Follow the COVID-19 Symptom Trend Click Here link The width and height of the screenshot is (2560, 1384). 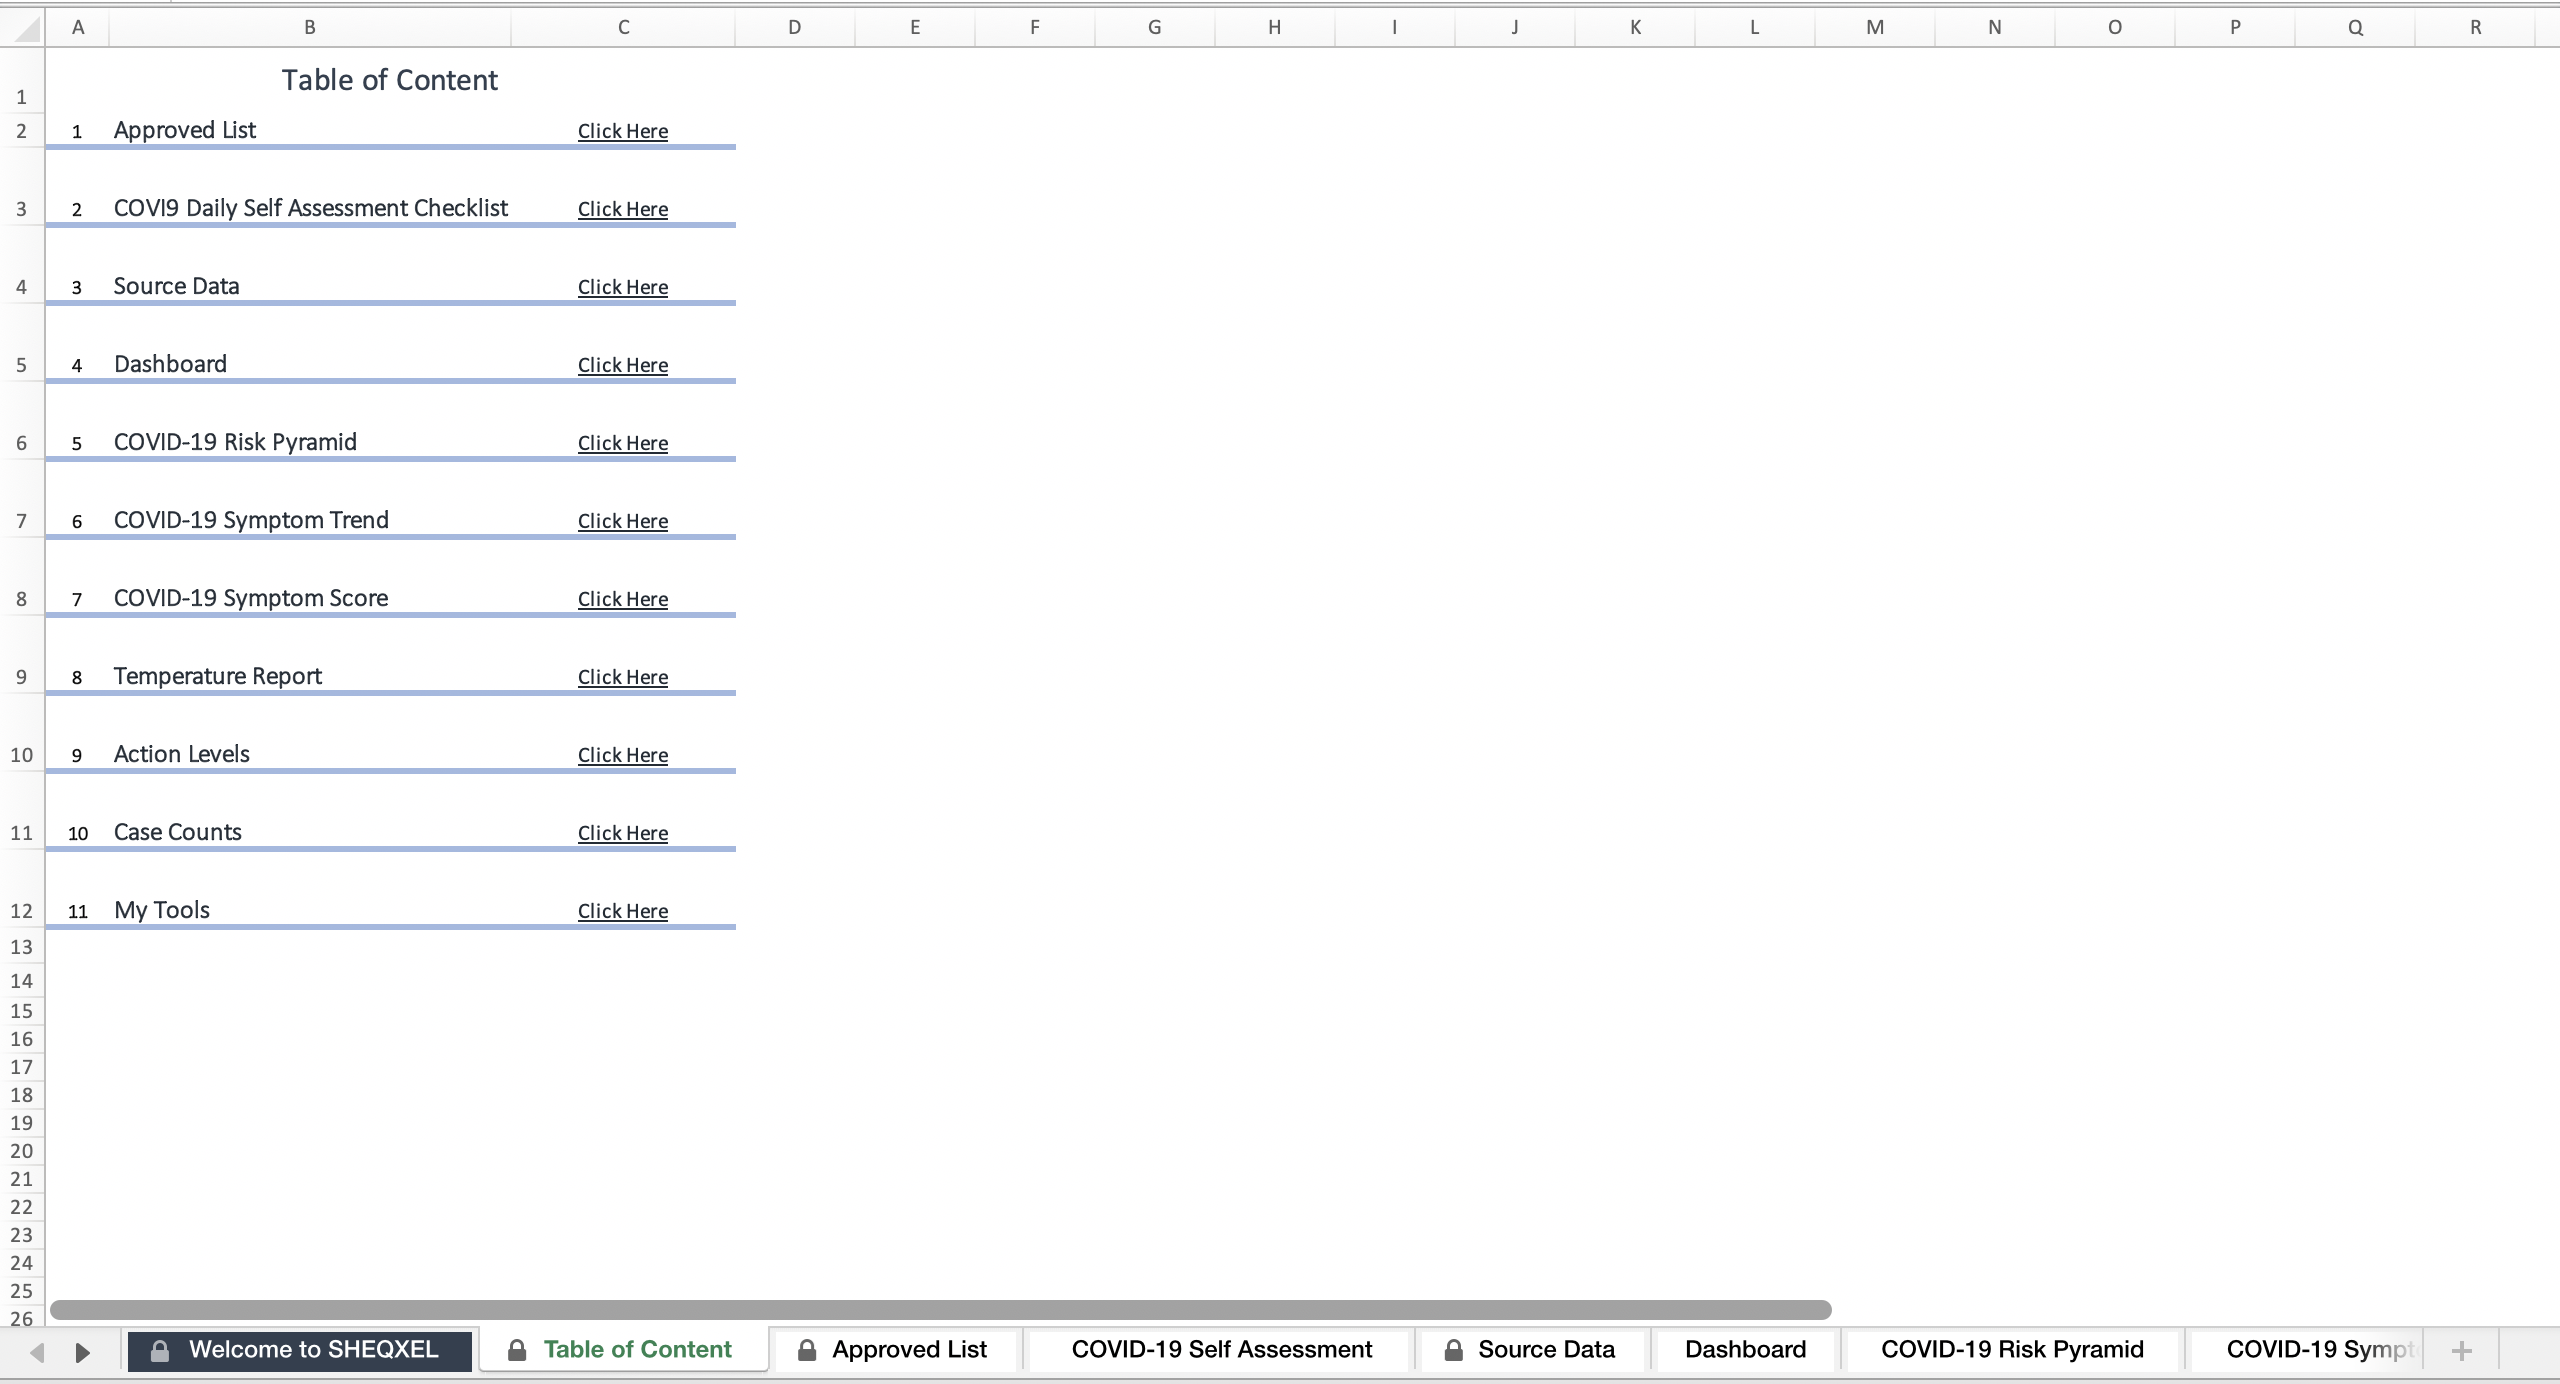pyautogui.click(x=623, y=521)
